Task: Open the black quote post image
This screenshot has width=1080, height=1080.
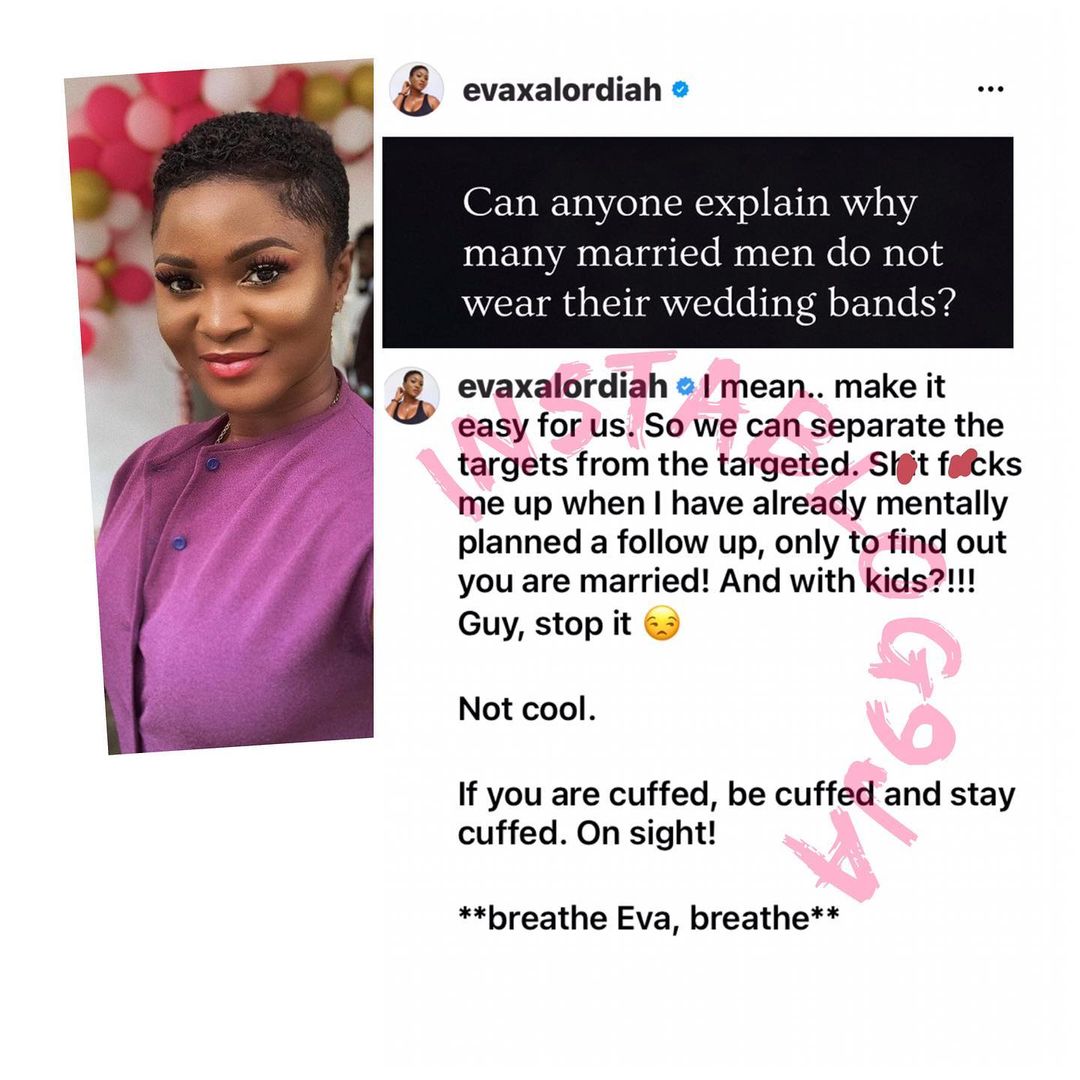Action: 697,242
